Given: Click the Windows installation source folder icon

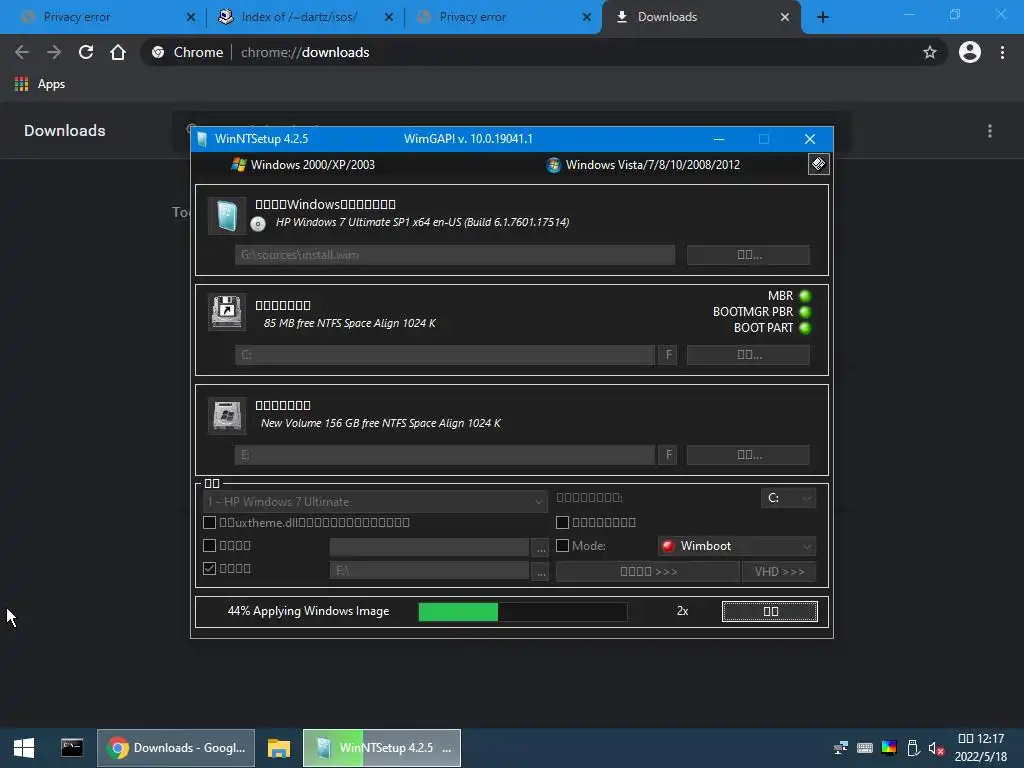Looking at the screenshot, I should click(x=227, y=216).
